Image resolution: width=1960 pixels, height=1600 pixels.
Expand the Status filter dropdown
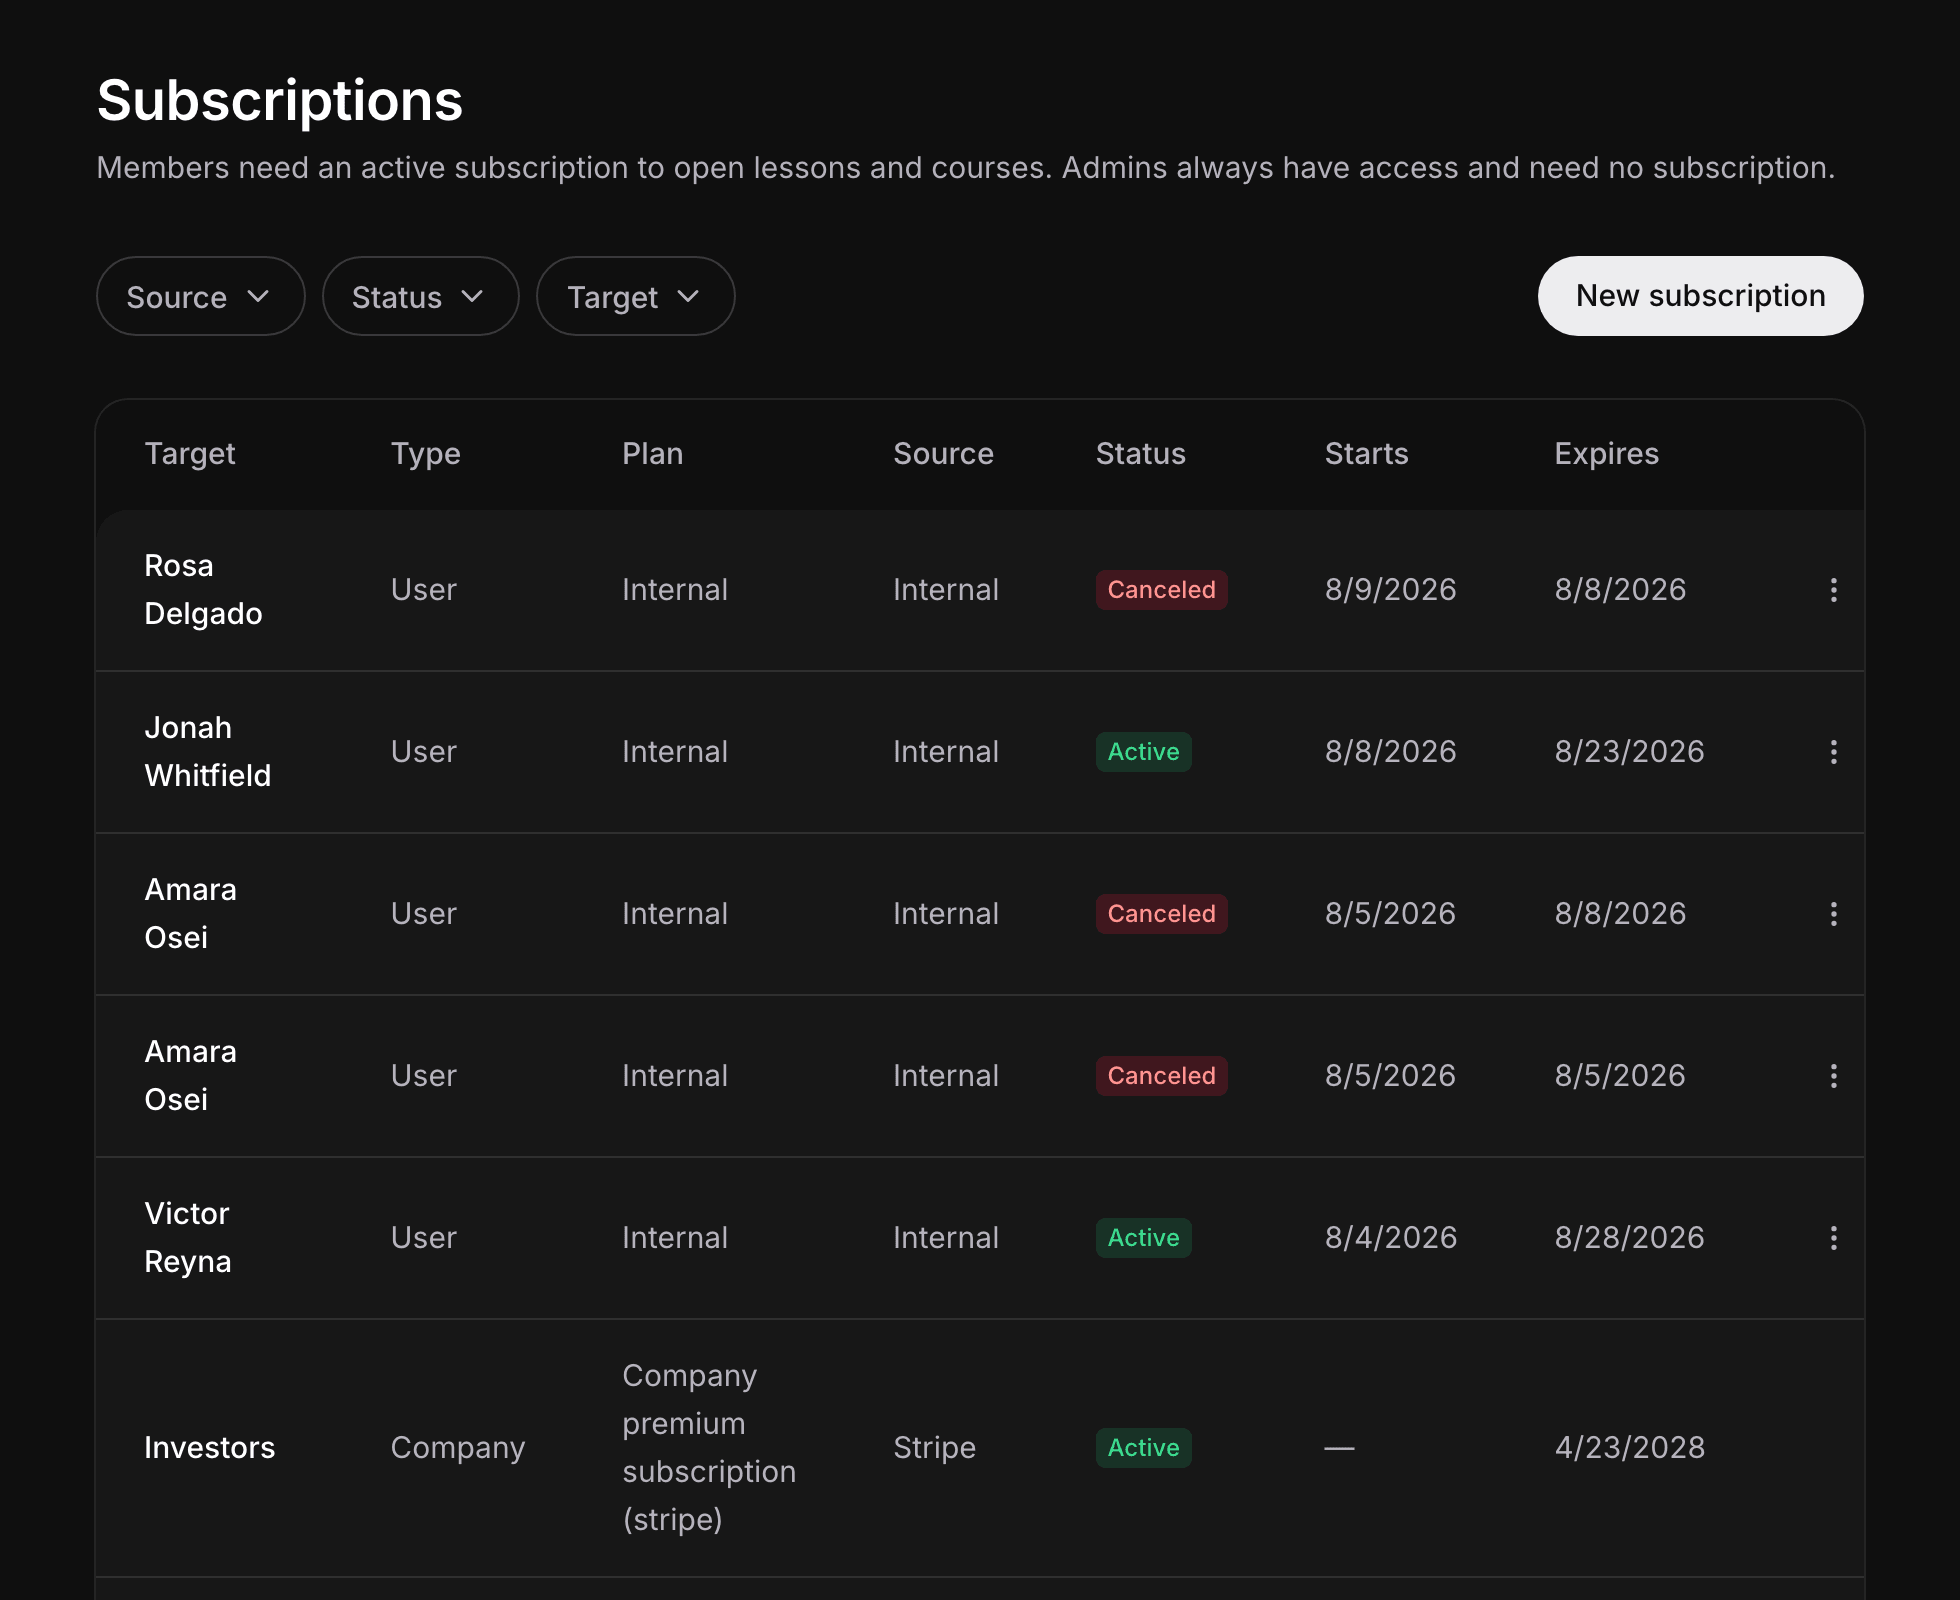coord(420,296)
